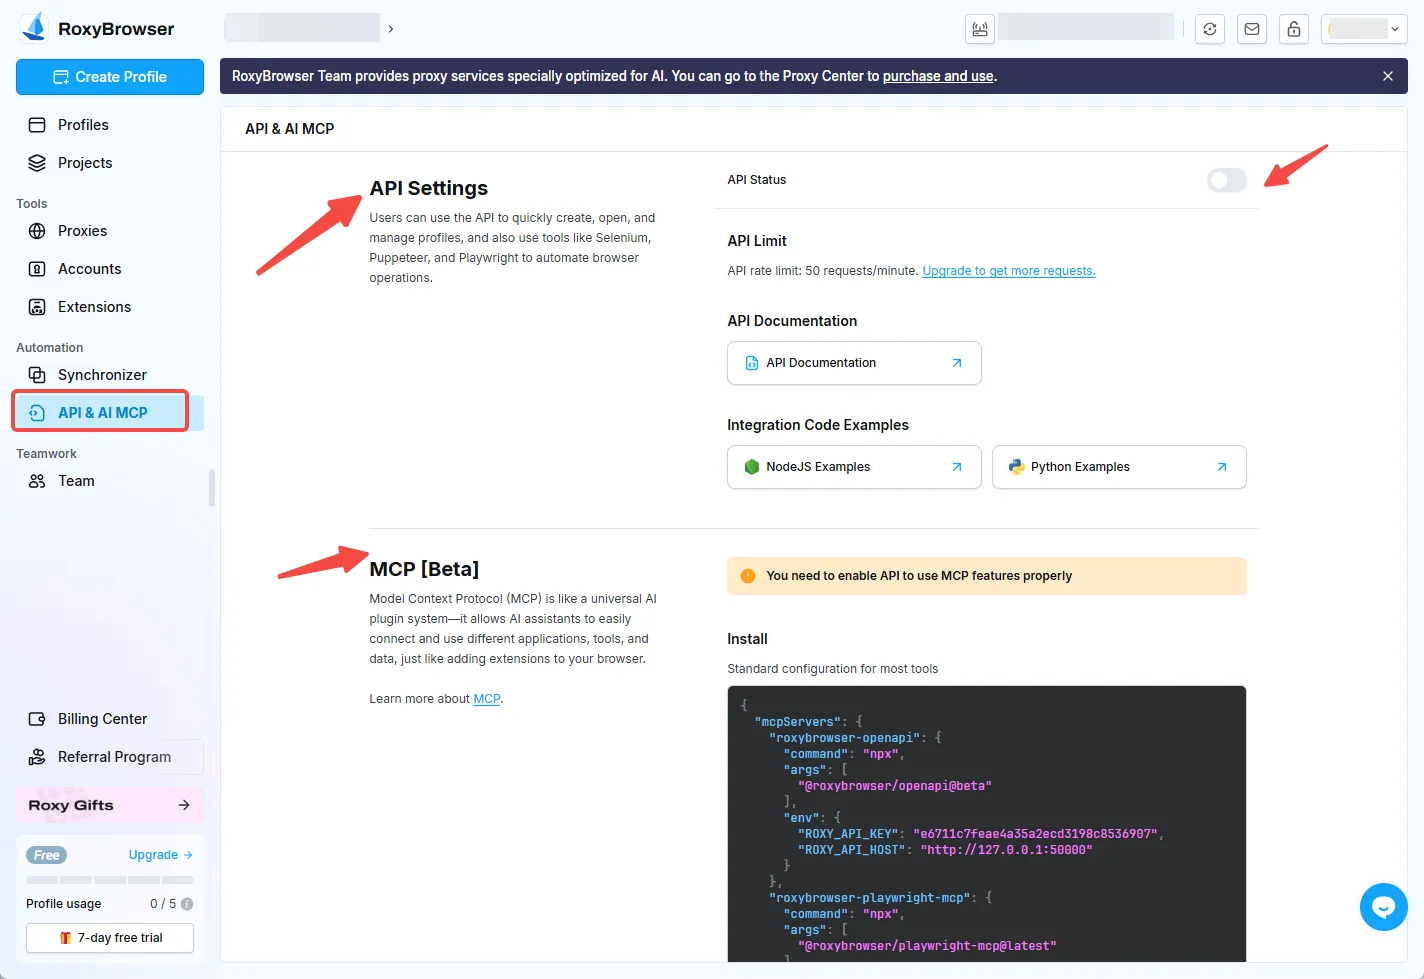1424x979 pixels.
Task: Open the purchase and use link
Action: 938,75
